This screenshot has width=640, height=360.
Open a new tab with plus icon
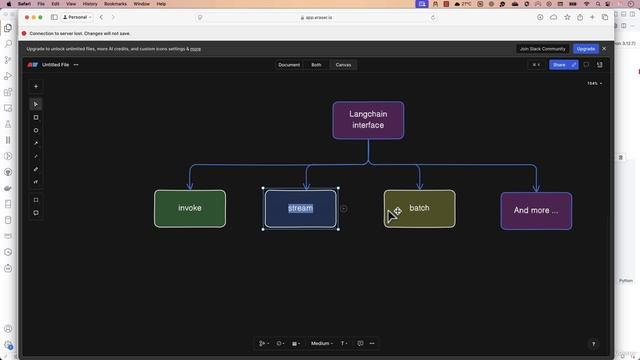592,18
